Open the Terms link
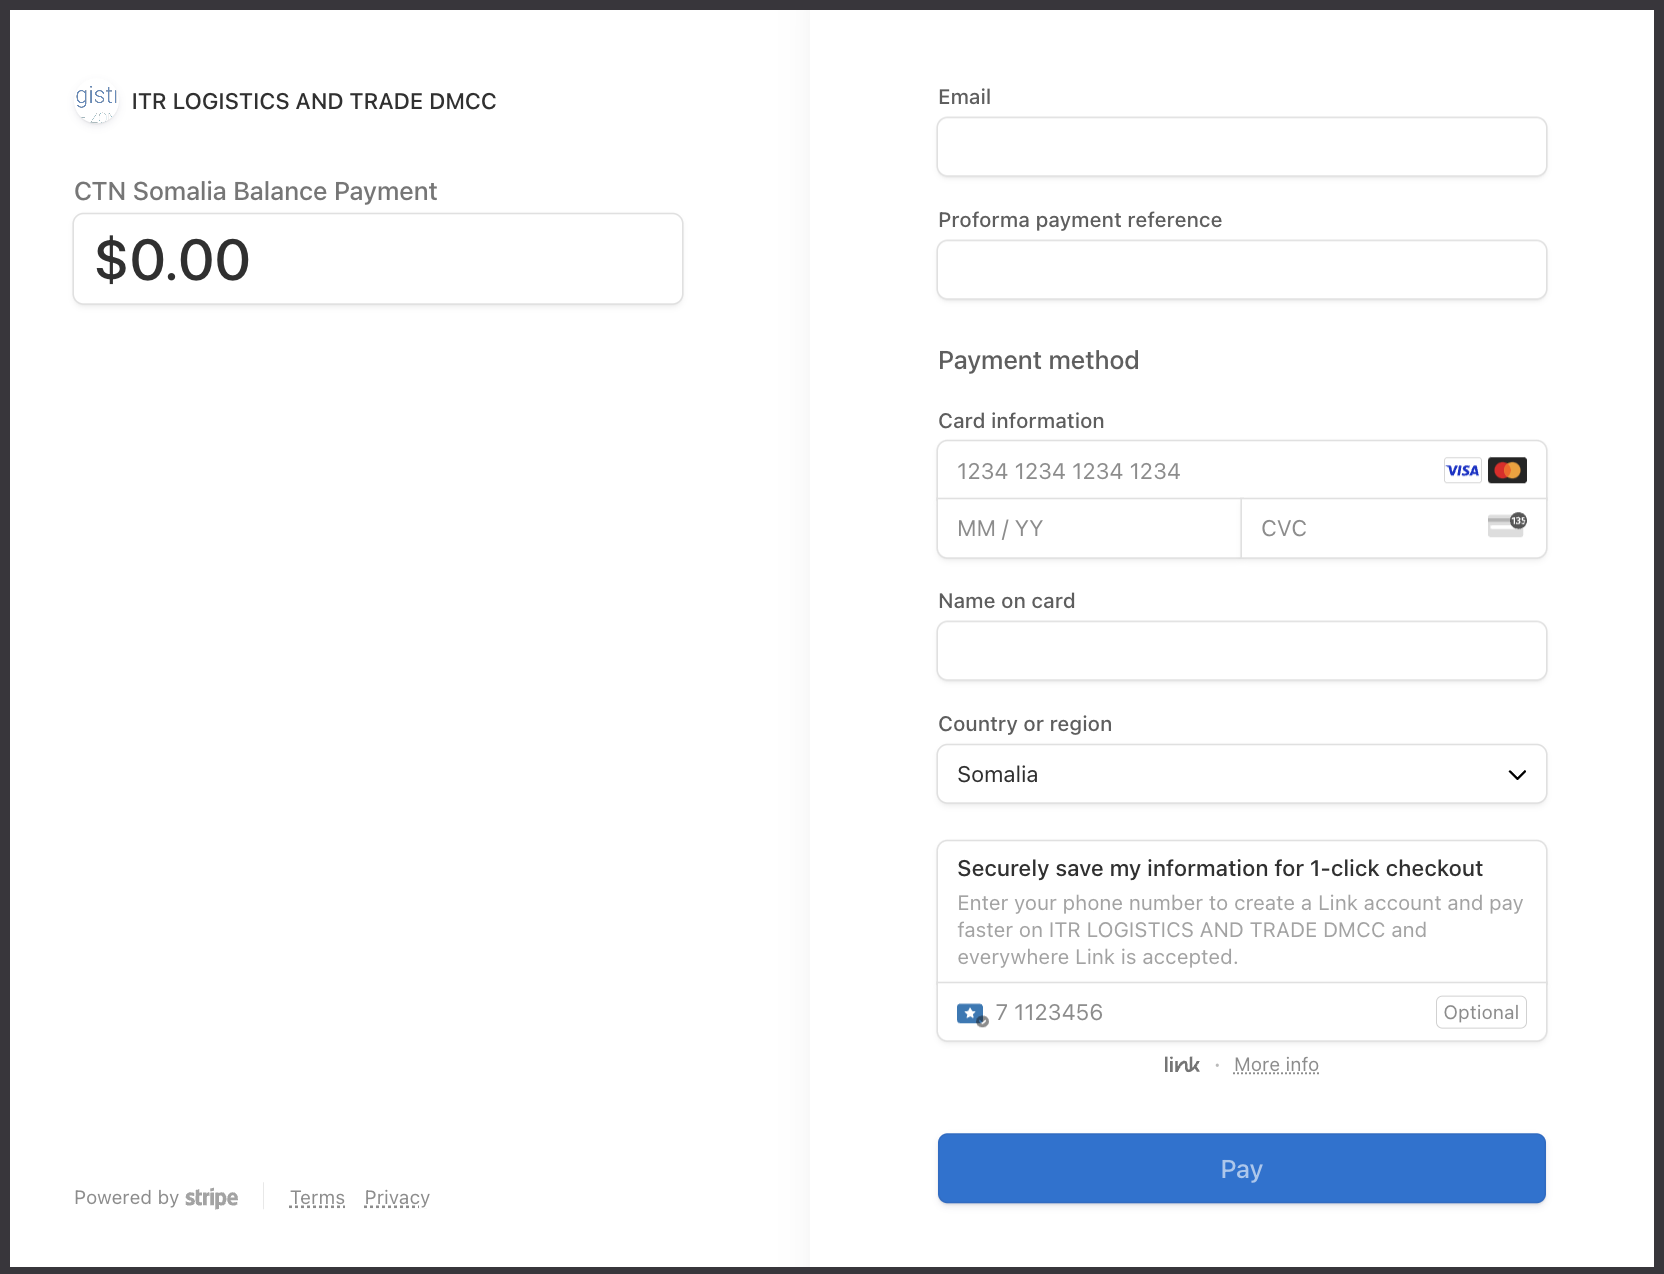 point(317,1198)
